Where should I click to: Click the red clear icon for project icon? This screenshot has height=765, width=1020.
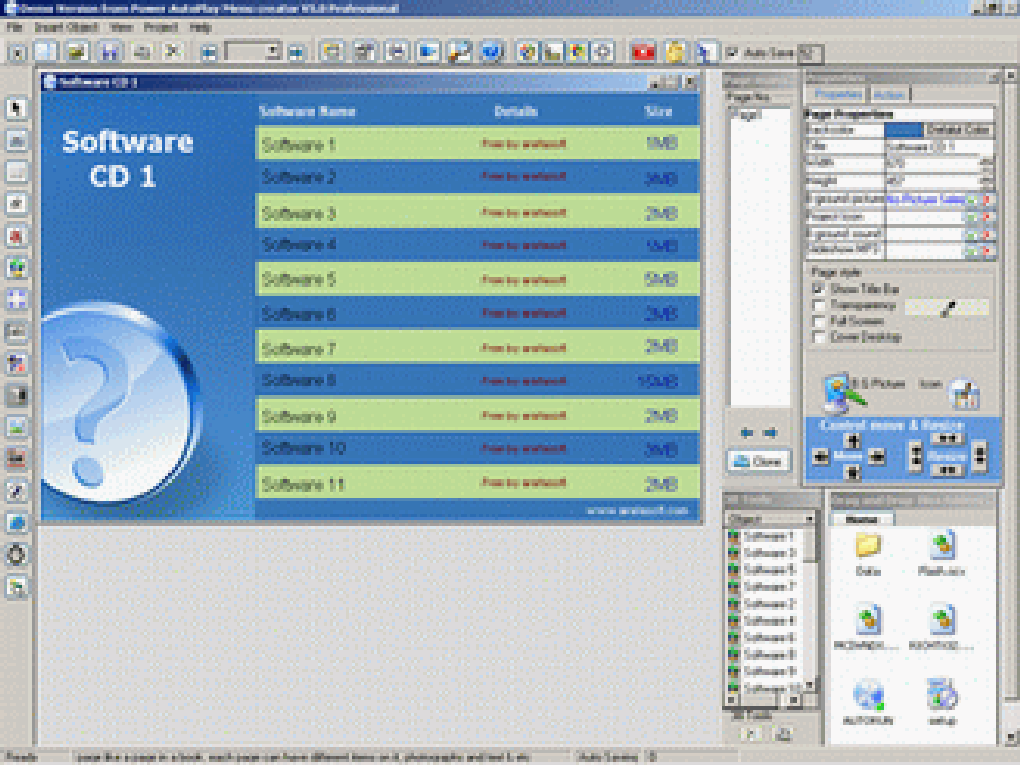click(987, 217)
